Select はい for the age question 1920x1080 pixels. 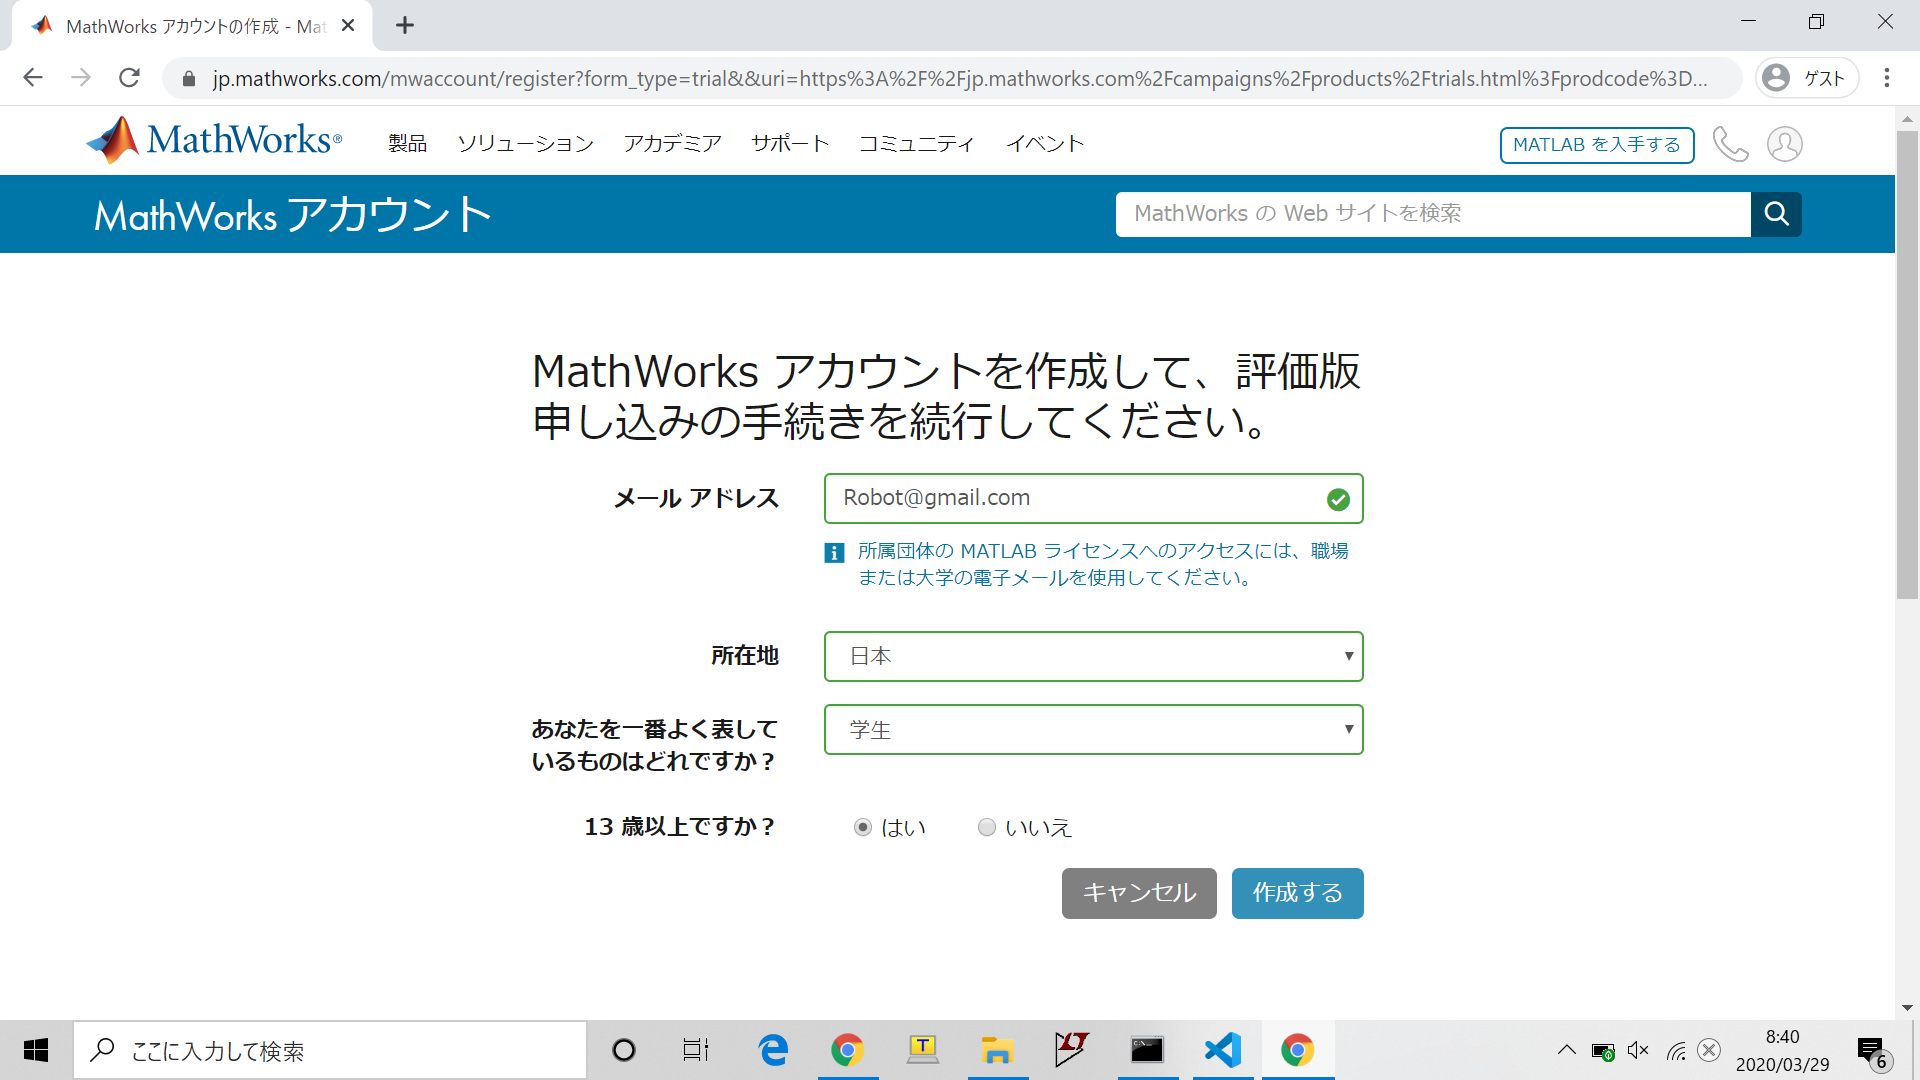[x=863, y=827]
